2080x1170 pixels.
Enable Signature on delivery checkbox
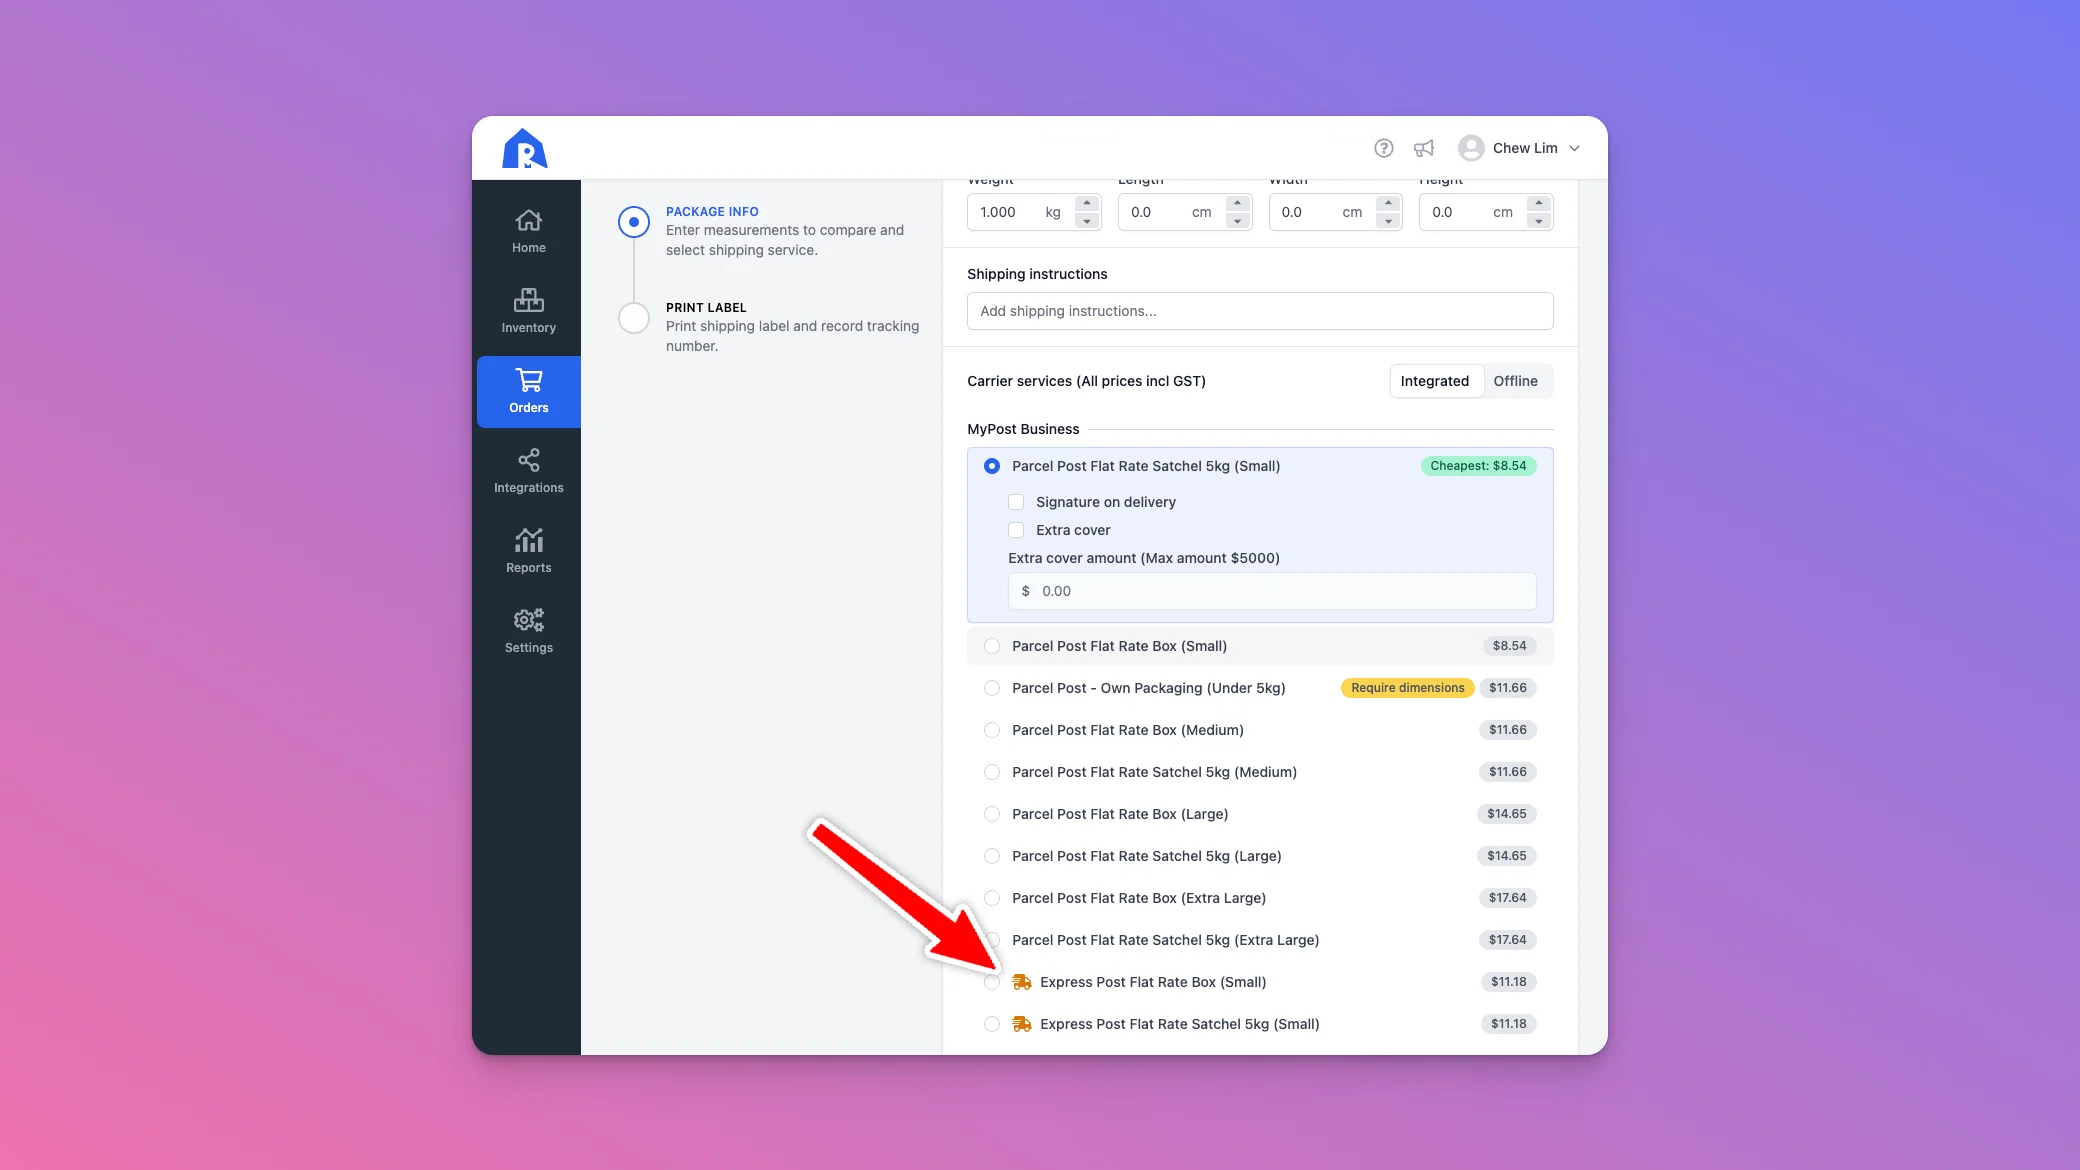point(1016,502)
